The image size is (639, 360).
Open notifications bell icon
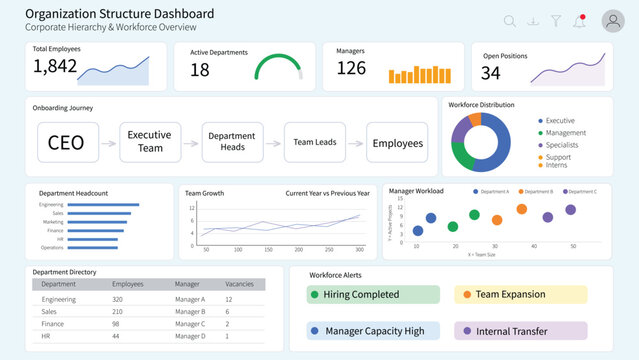pyautogui.click(x=580, y=21)
